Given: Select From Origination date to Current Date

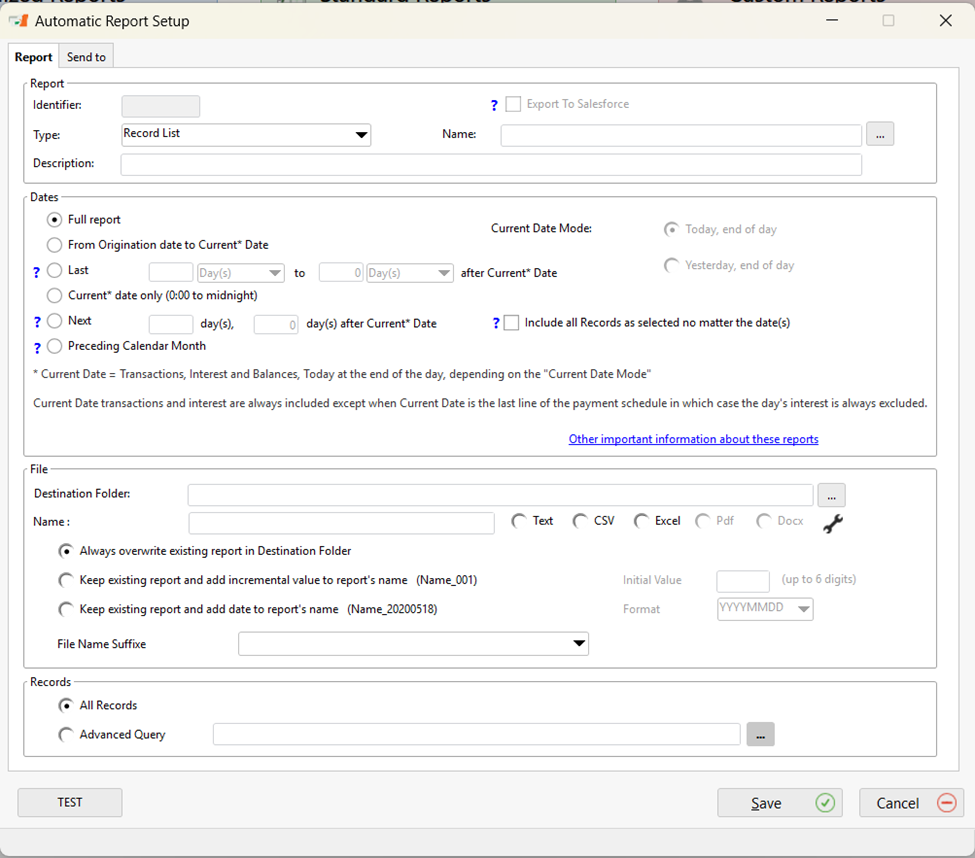Looking at the screenshot, I should [55, 245].
